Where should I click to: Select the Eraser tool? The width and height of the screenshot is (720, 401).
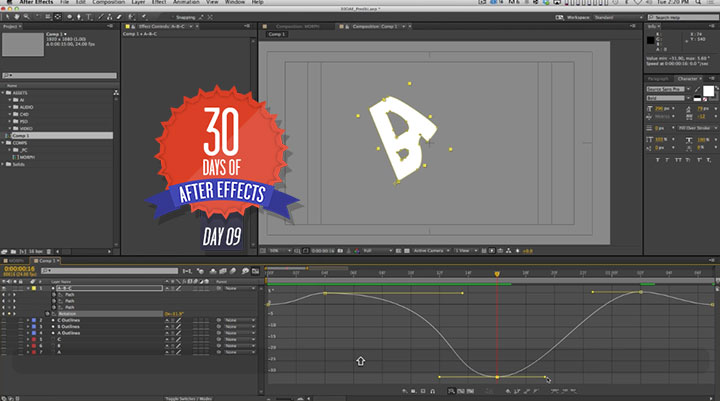pos(119,17)
